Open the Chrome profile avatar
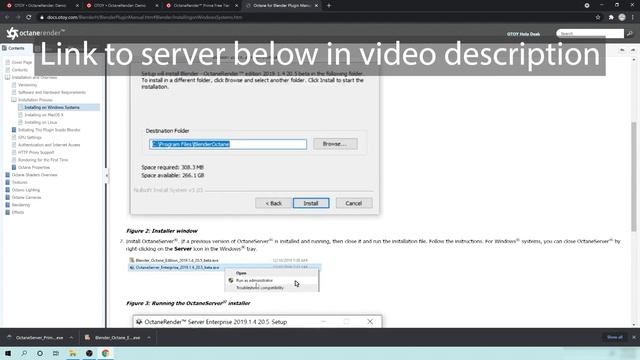Image resolution: width=640 pixels, height=360 pixels. click(x=622, y=17)
